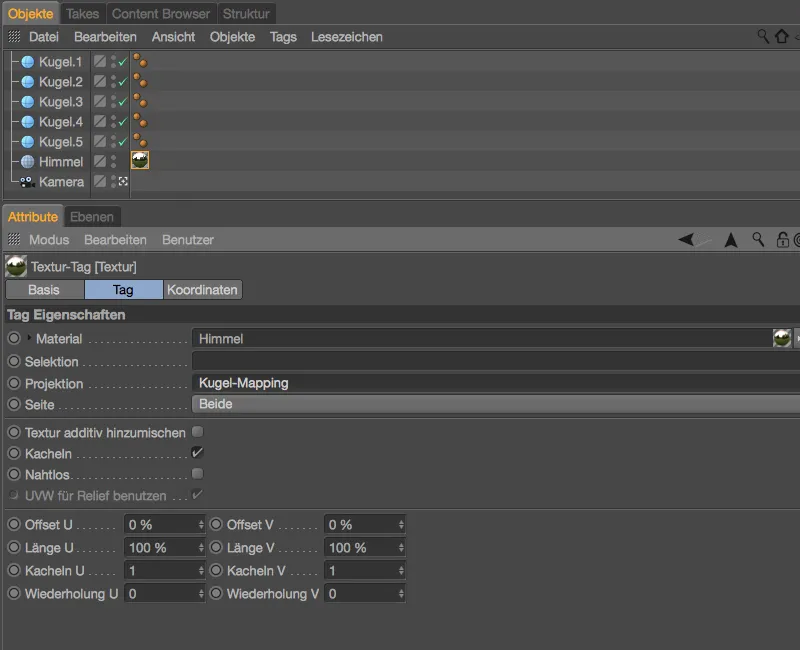Uncheck the Kacheln checkbox
Image resolution: width=800 pixels, height=650 pixels.
pyautogui.click(x=197, y=453)
